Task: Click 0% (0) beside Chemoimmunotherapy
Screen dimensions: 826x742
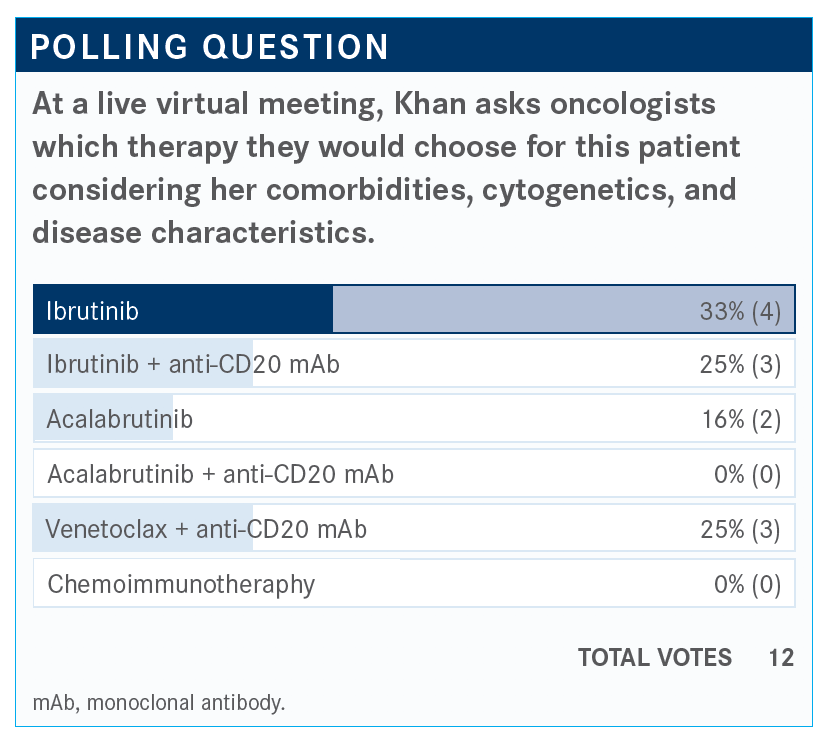Action: point(747,584)
